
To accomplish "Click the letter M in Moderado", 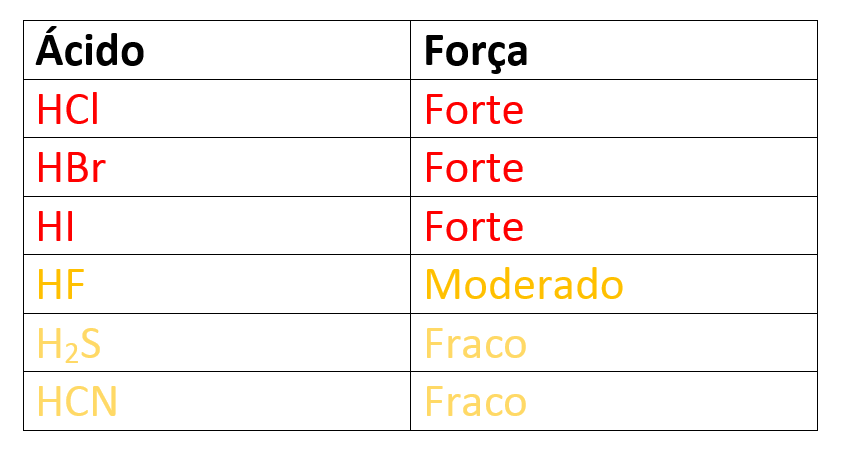I will pyautogui.click(x=443, y=285).
